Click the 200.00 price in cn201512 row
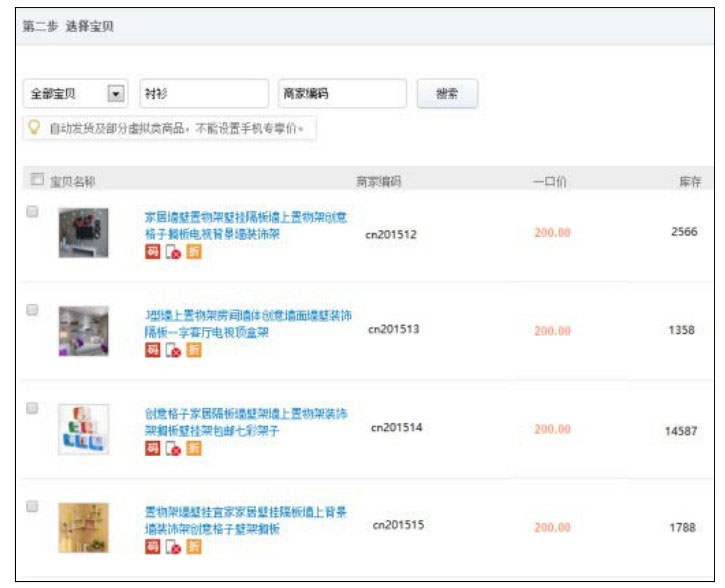This screenshot has height=588, width=725. coord(553,233)
